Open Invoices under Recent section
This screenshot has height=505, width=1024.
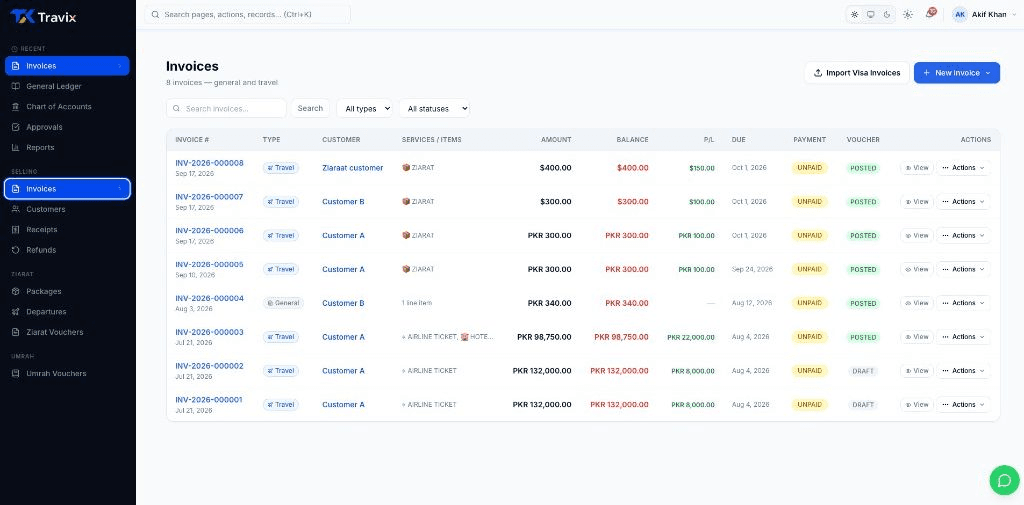pyautogui.click(x=67, y=66)
